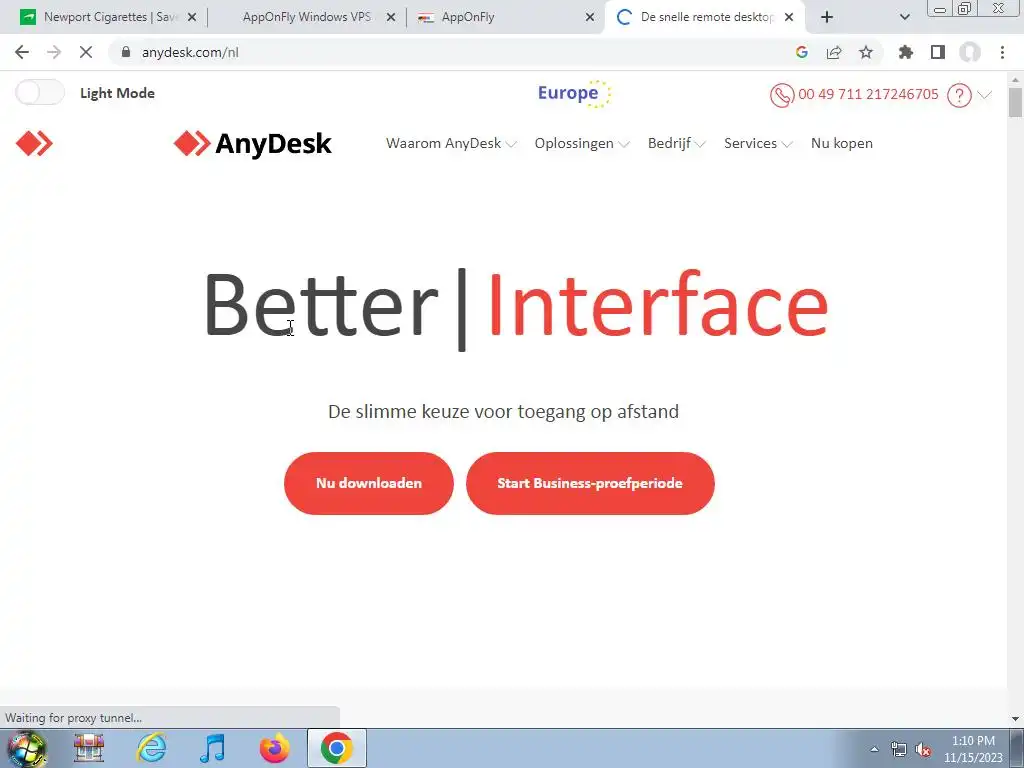
Task: Click phone number 00 49 711 217246705
Action: (x=869, y=95)
